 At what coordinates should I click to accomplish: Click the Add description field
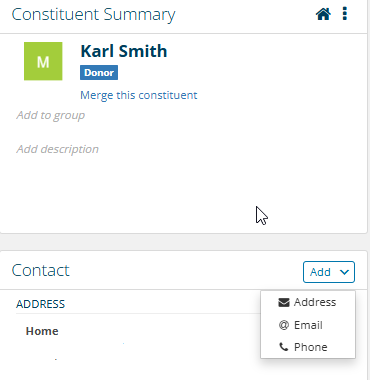[x=58, y=149]
